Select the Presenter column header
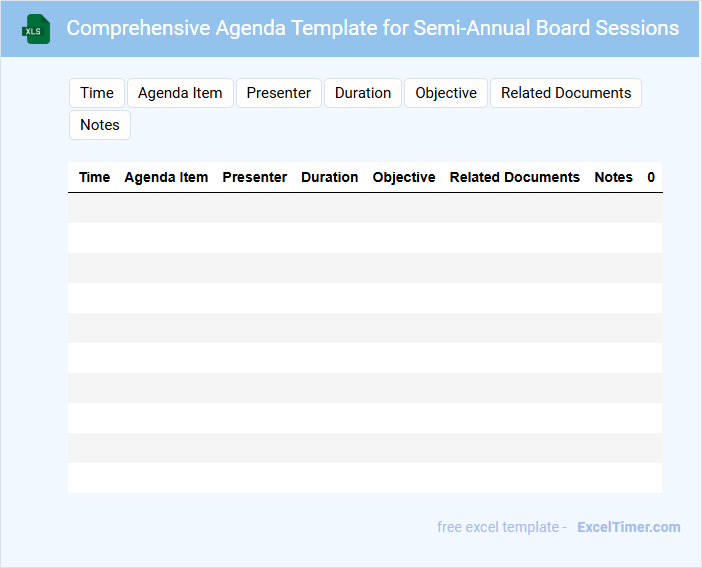 click(x=255, y=177)
